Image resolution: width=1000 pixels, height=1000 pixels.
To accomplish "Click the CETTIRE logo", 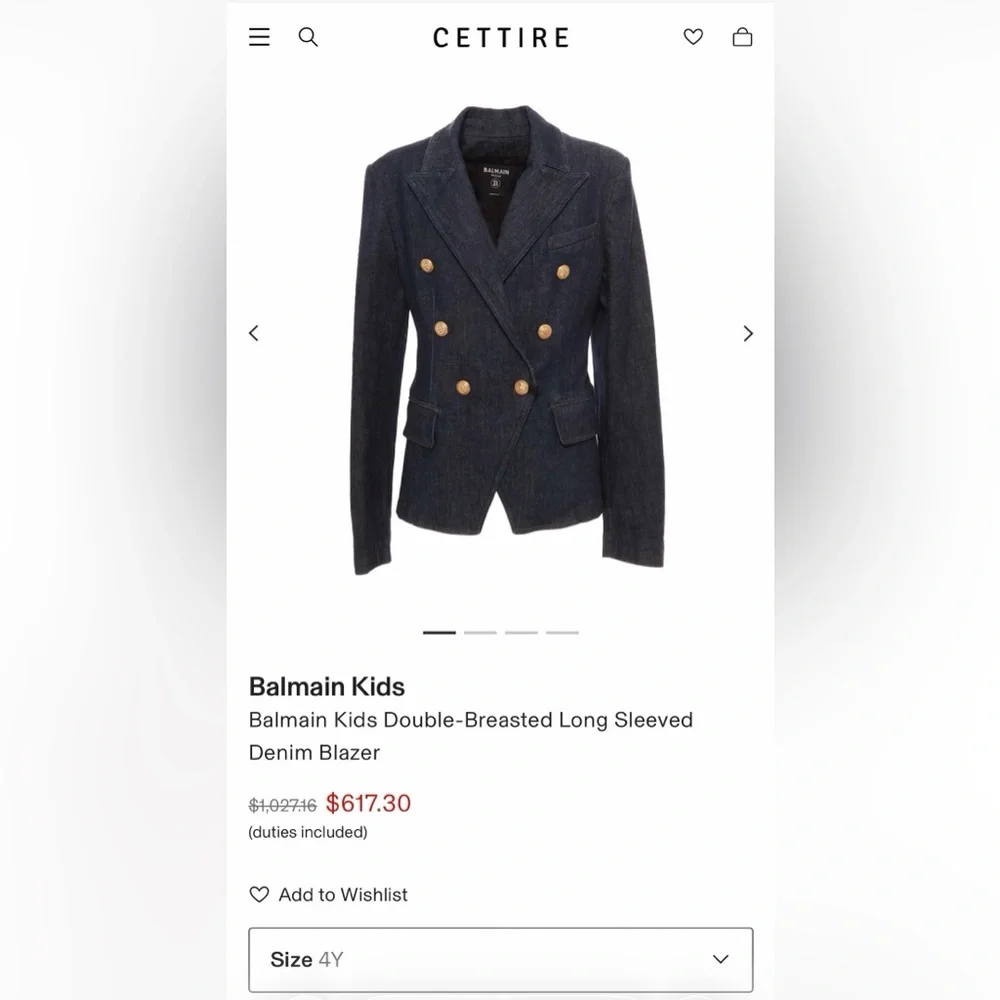I will click(500, 37).
